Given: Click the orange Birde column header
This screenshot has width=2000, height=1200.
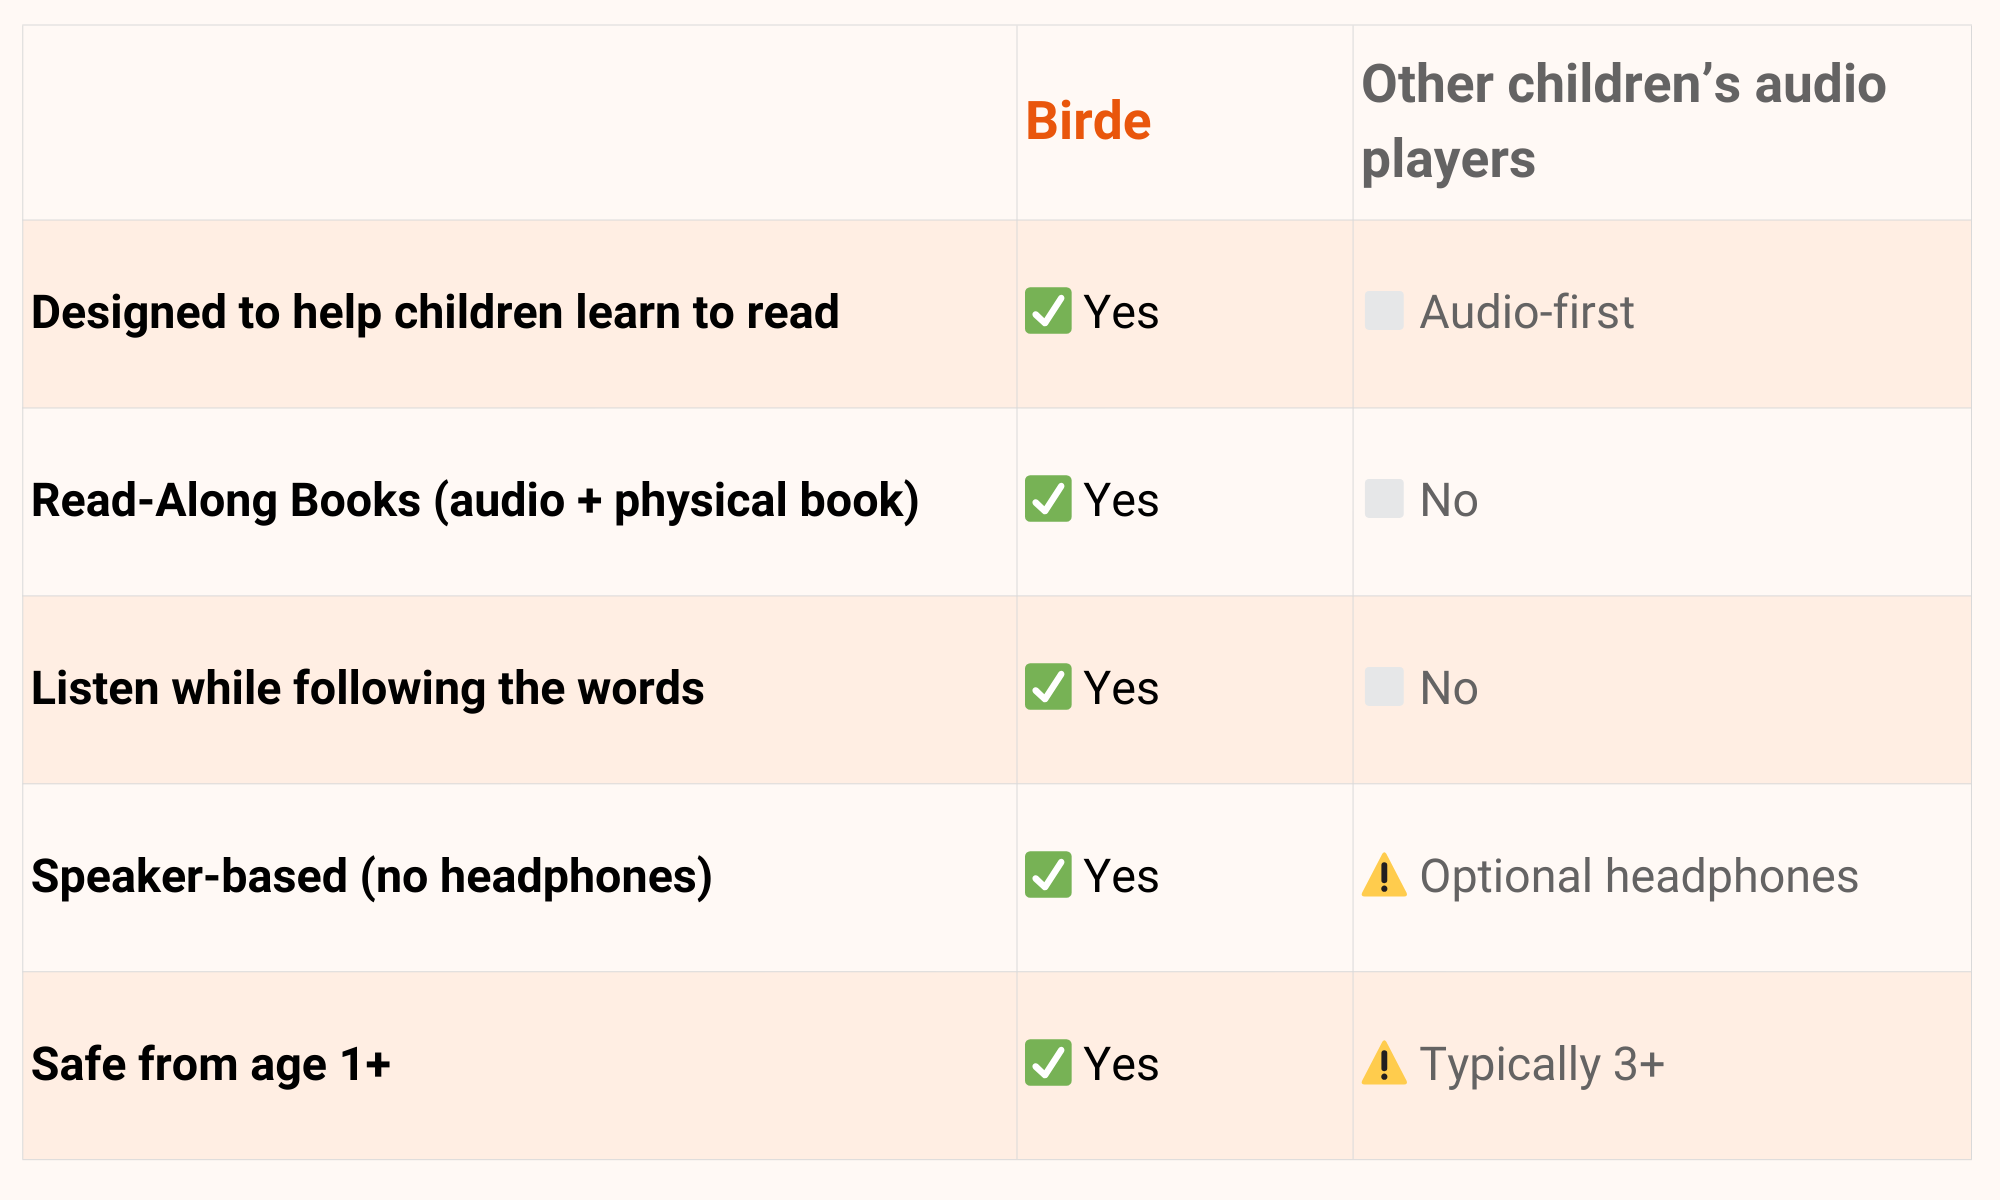Looking at the screenshot, I should [1088, 121].
